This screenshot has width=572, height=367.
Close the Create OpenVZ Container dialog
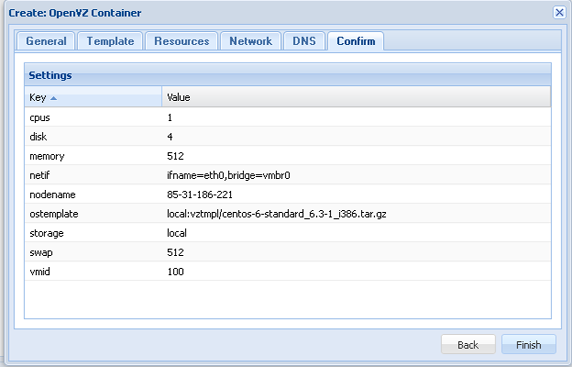point(559,13)
